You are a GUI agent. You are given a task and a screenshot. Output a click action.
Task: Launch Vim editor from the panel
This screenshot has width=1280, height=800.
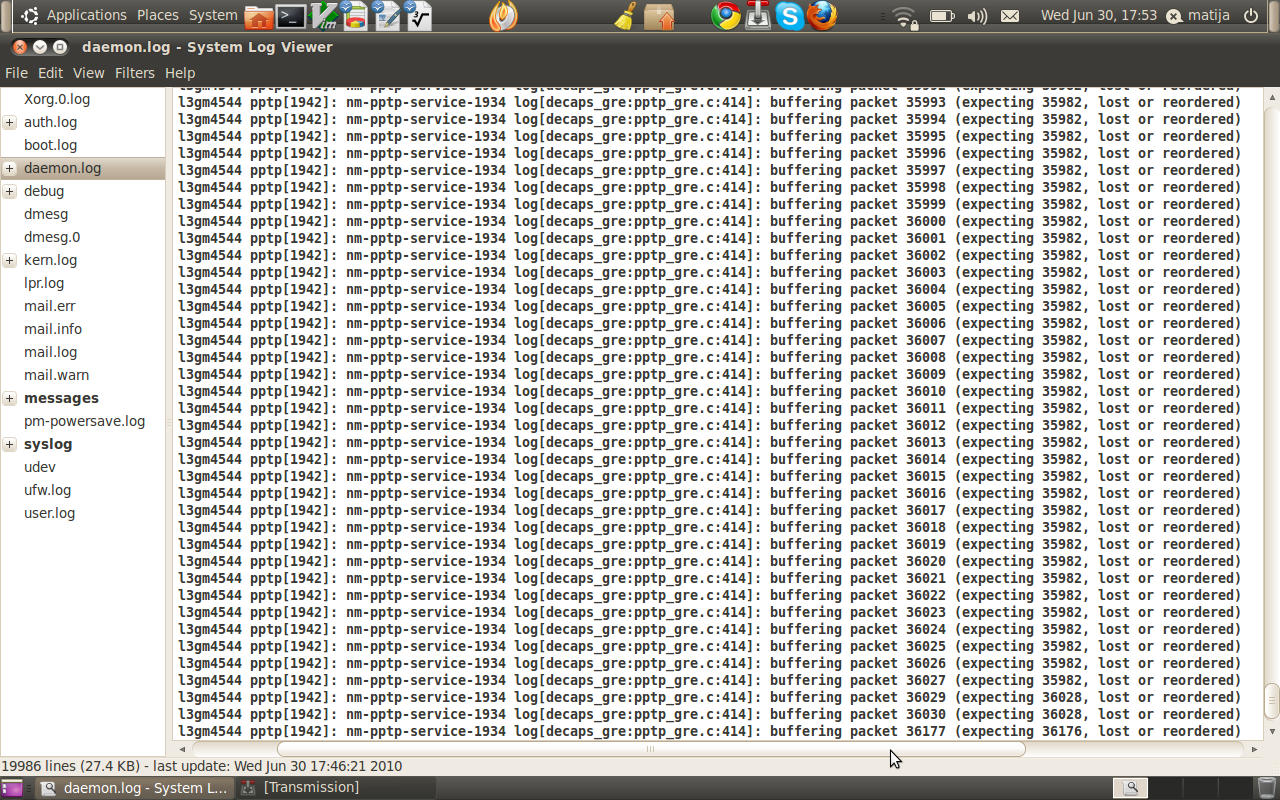point(323,16)
